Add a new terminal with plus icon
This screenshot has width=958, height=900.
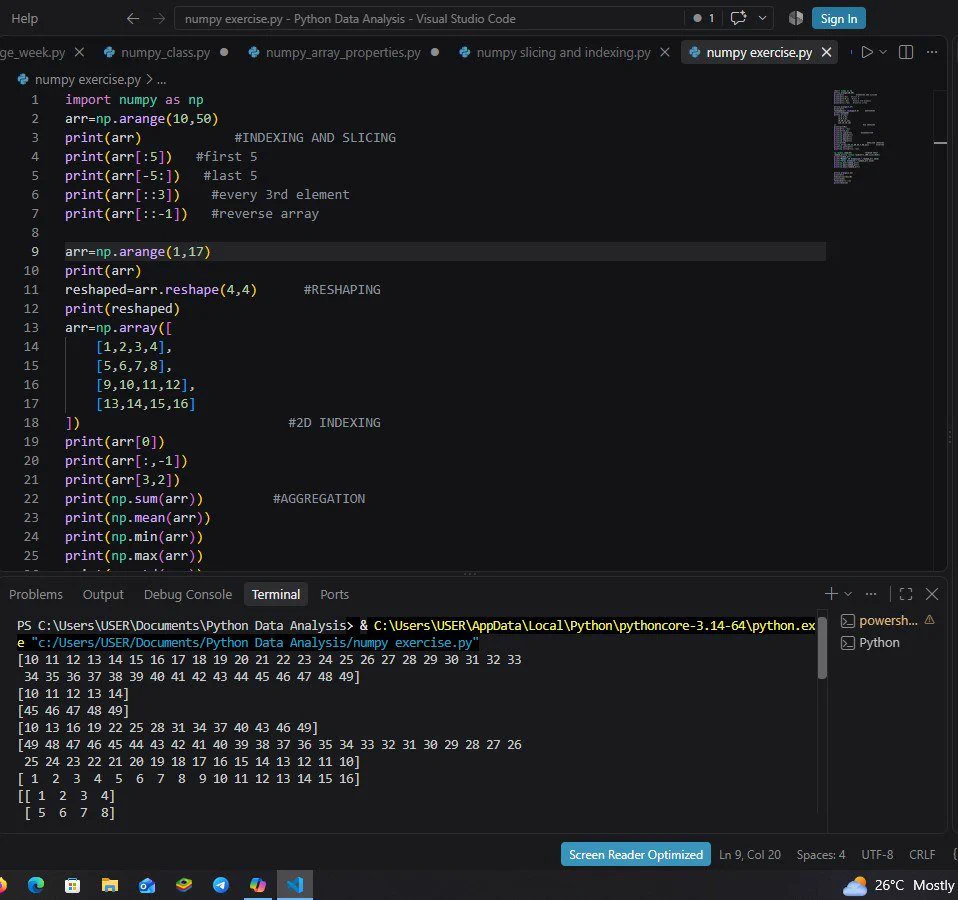point(831,594)
